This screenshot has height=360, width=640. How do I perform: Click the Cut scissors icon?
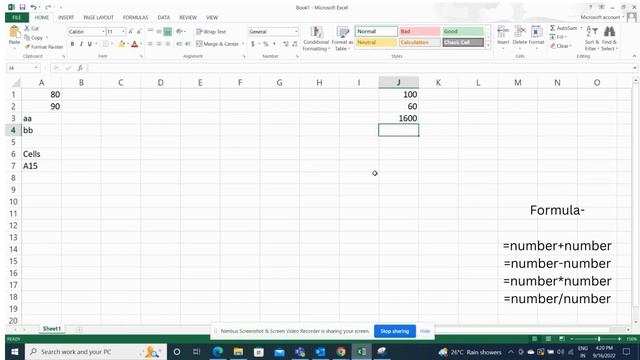click(27, 28)
